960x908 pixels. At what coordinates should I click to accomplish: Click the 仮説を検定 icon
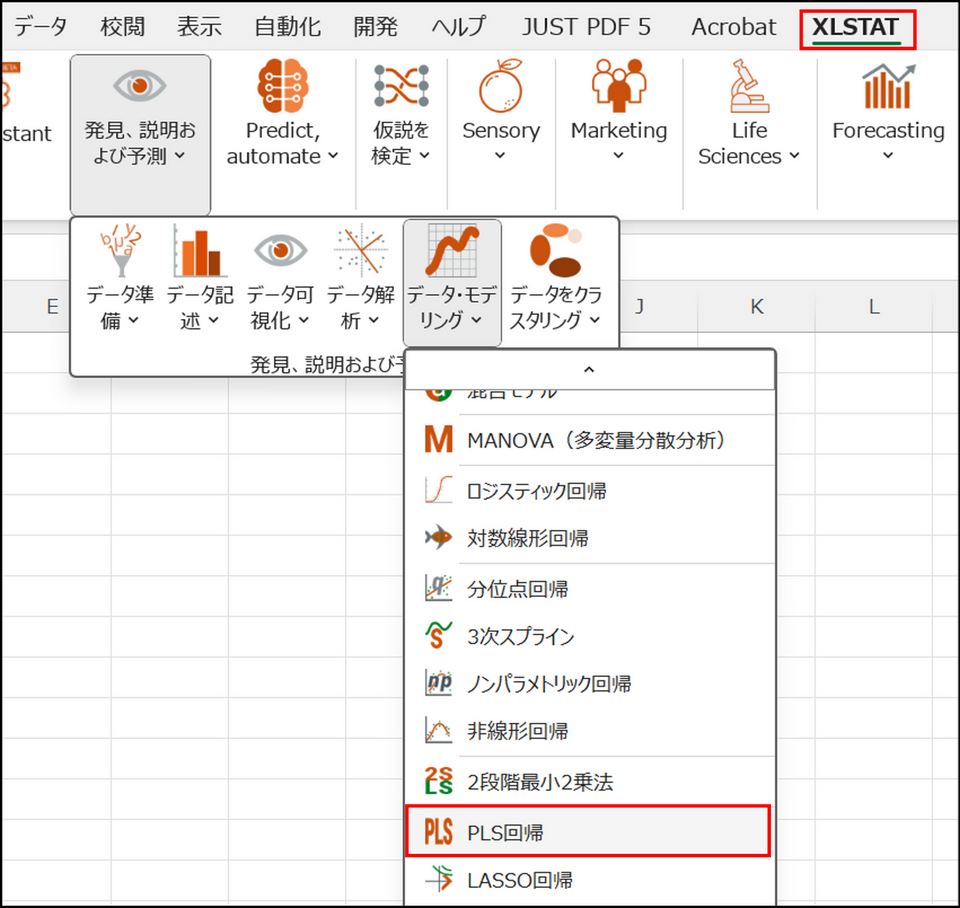tap(401, 88)
